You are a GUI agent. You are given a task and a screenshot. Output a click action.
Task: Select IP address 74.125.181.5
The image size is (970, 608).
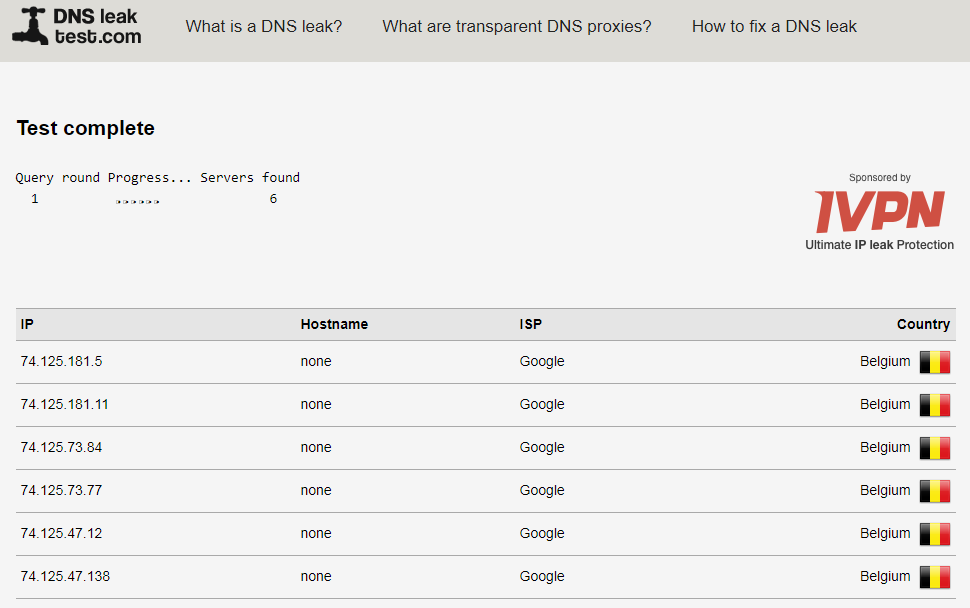click(61, 362)
